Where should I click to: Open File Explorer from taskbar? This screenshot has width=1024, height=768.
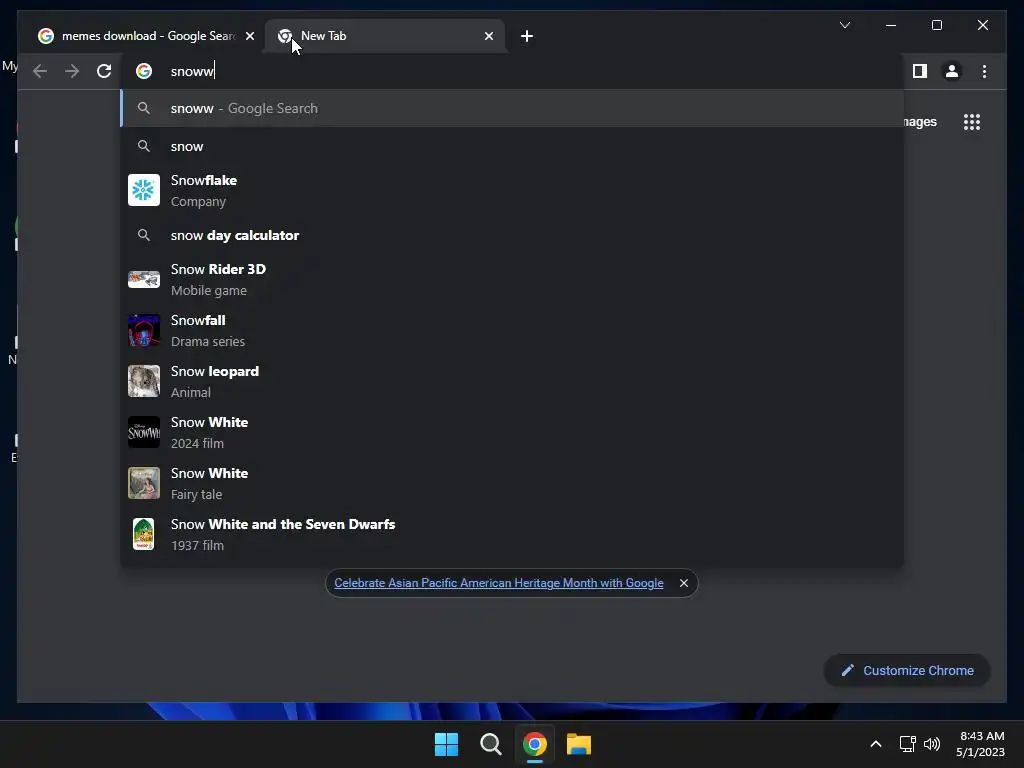579,744
